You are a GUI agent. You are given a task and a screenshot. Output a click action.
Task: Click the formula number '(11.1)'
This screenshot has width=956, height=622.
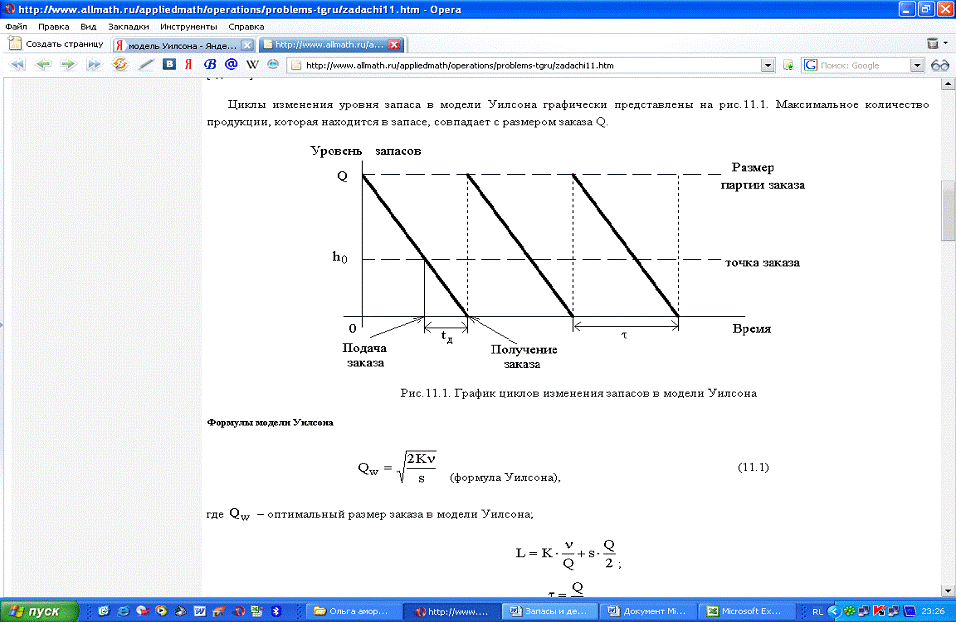754,467
